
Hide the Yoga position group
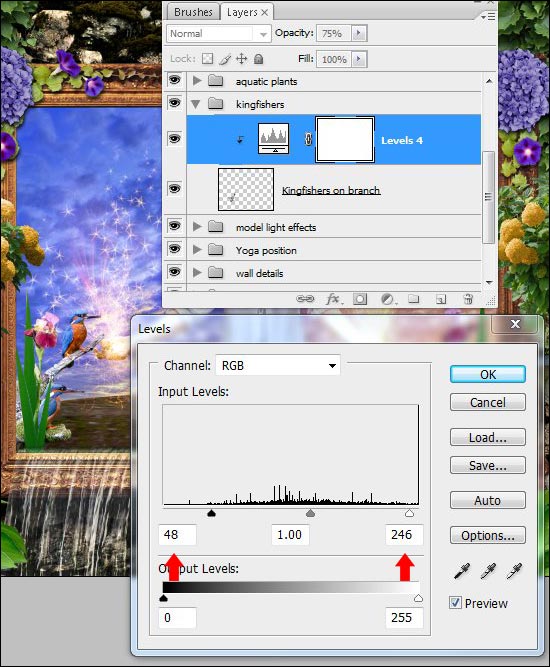click(174, 249)
